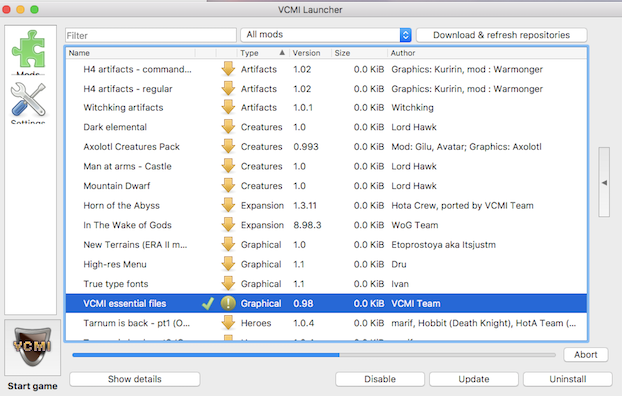Select Tarnum is back - pt1 mod name
Image resolution: width=622 pixels, height=396 pixels.
136,323
